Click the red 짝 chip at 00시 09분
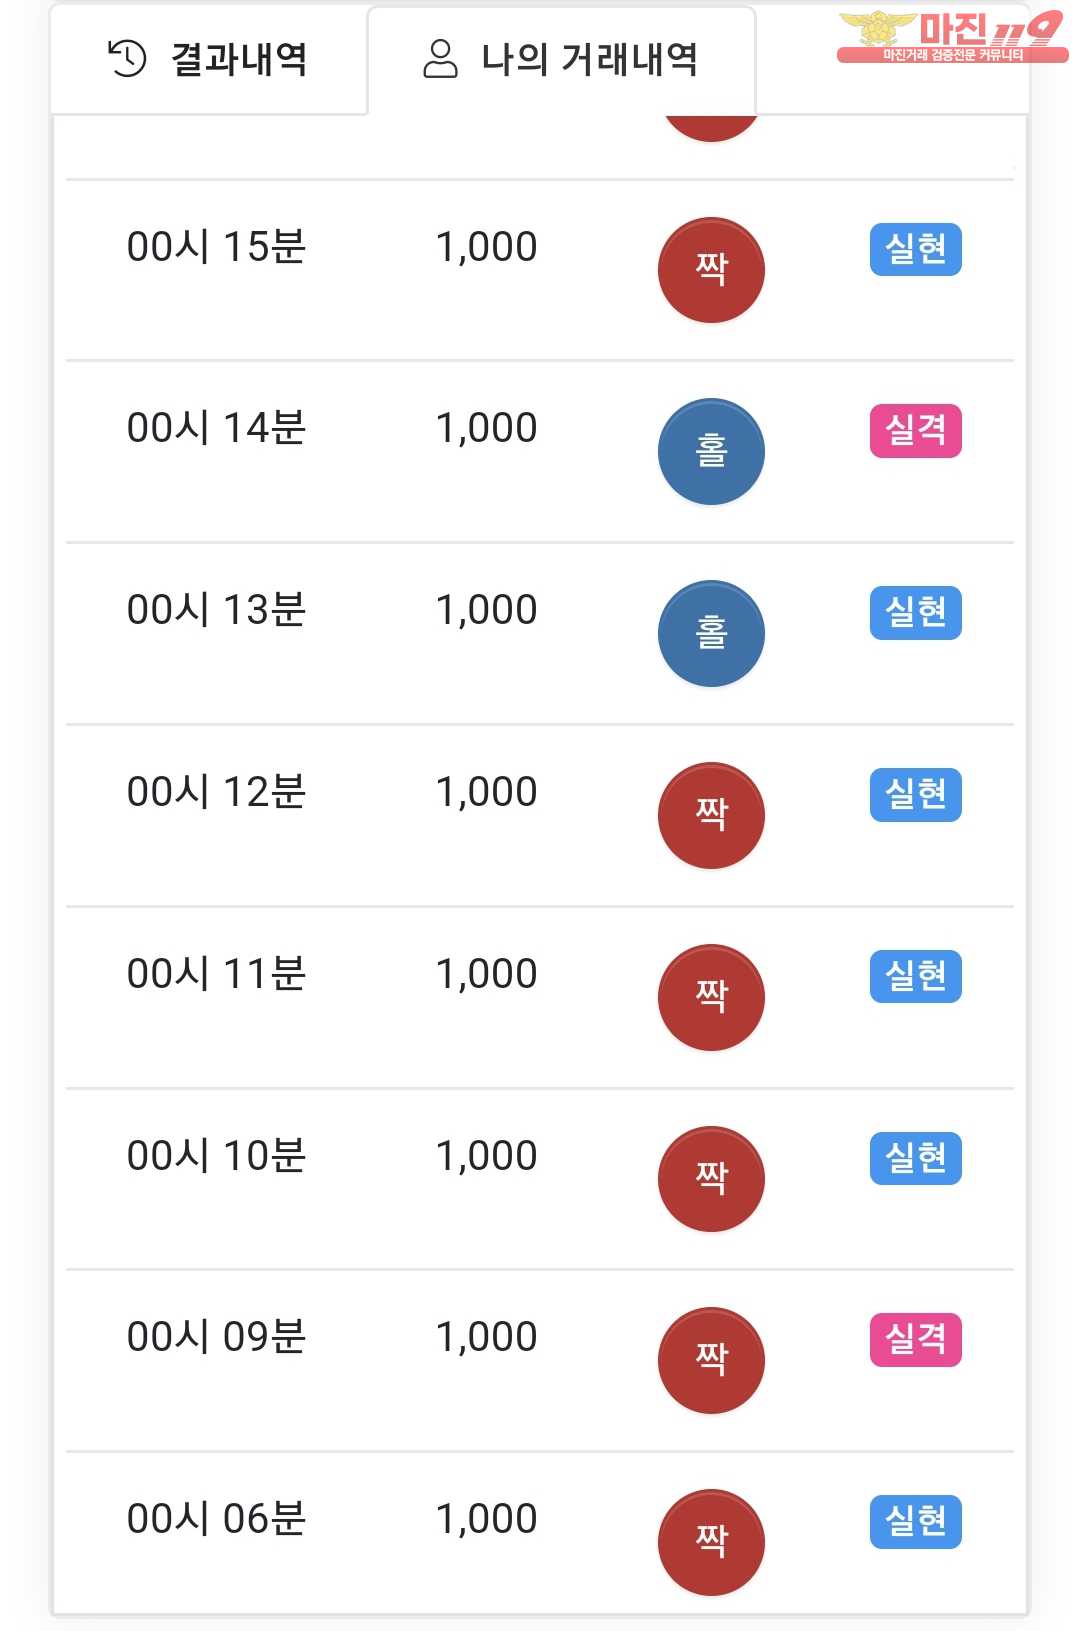The width and height of the screenshot is (1080, 1631). (711, 1360)
